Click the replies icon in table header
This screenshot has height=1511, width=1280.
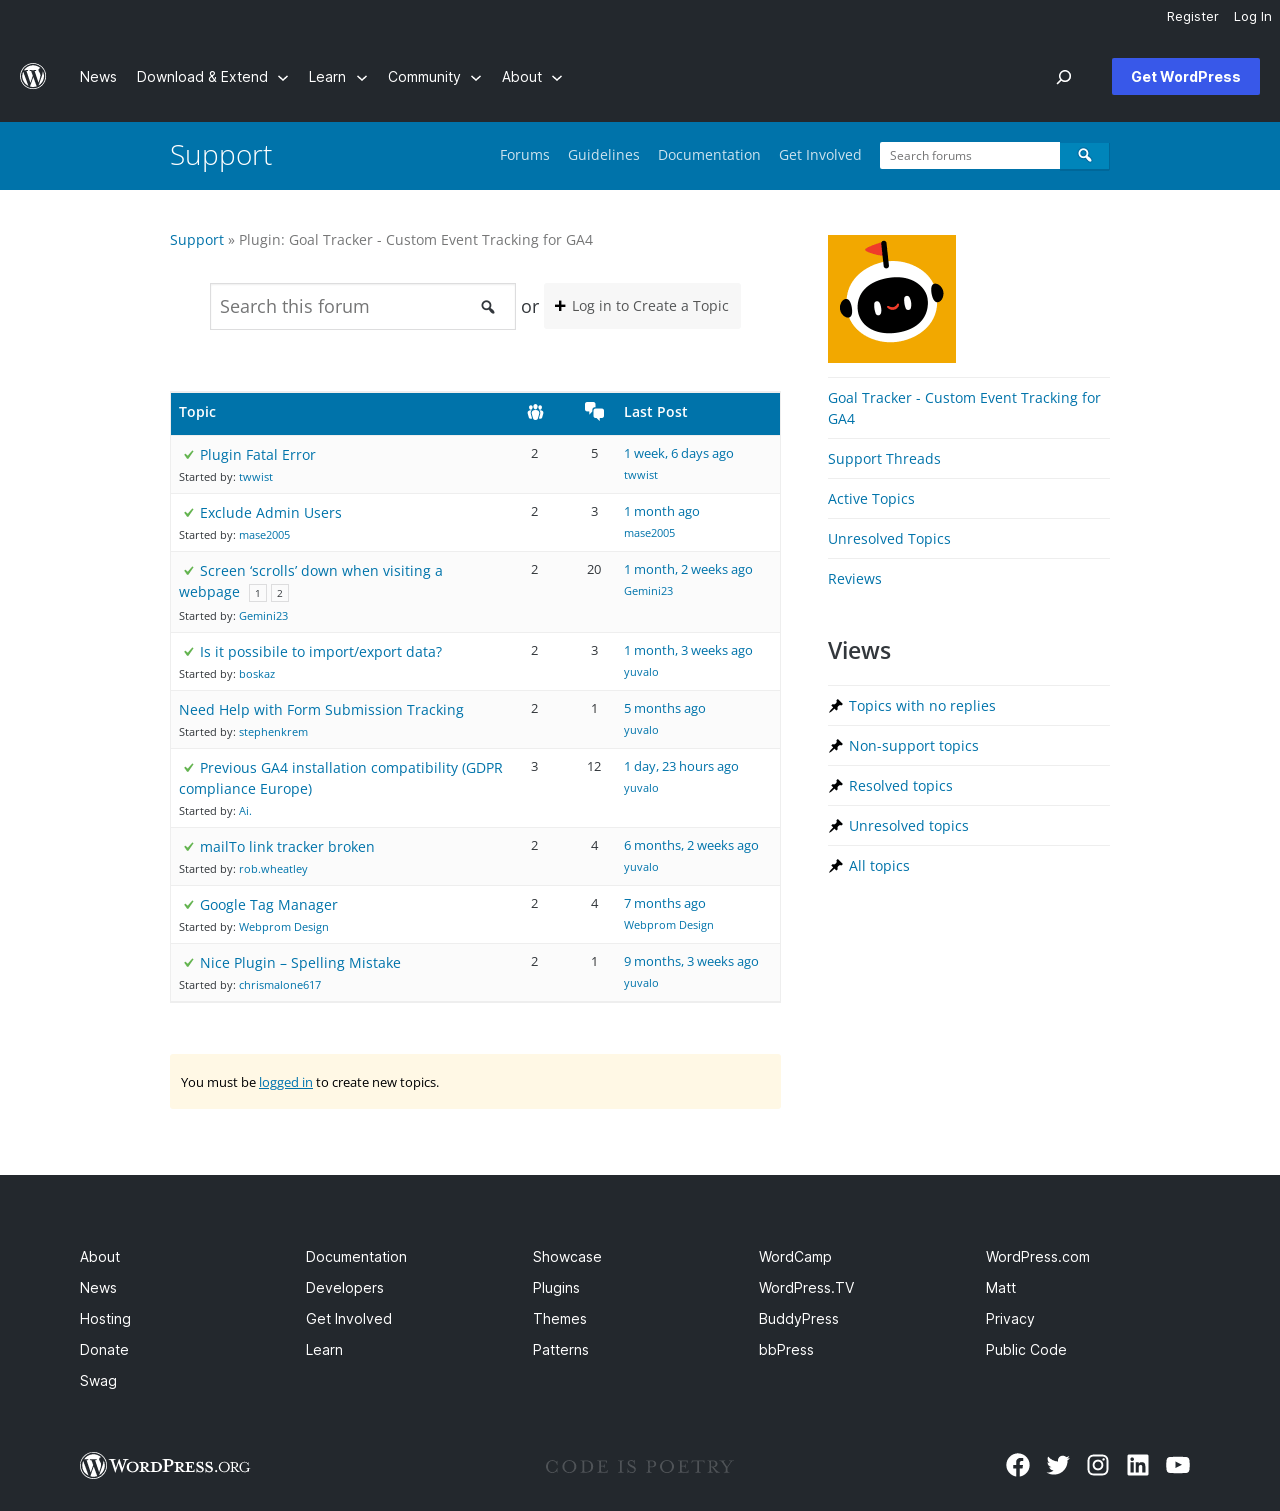pos(594,411)
